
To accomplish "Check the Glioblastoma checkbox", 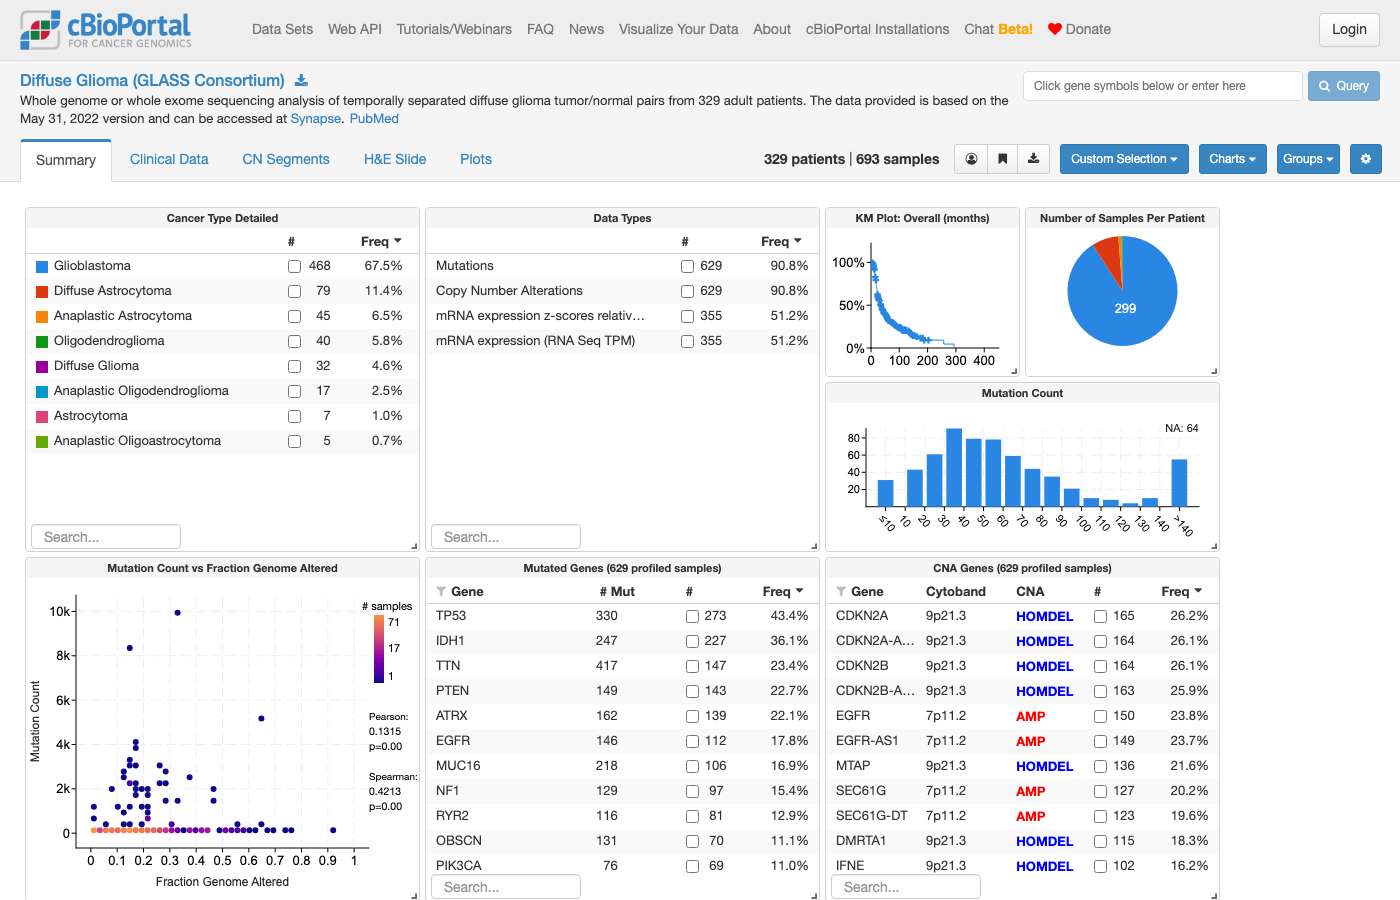I will 294,266.
